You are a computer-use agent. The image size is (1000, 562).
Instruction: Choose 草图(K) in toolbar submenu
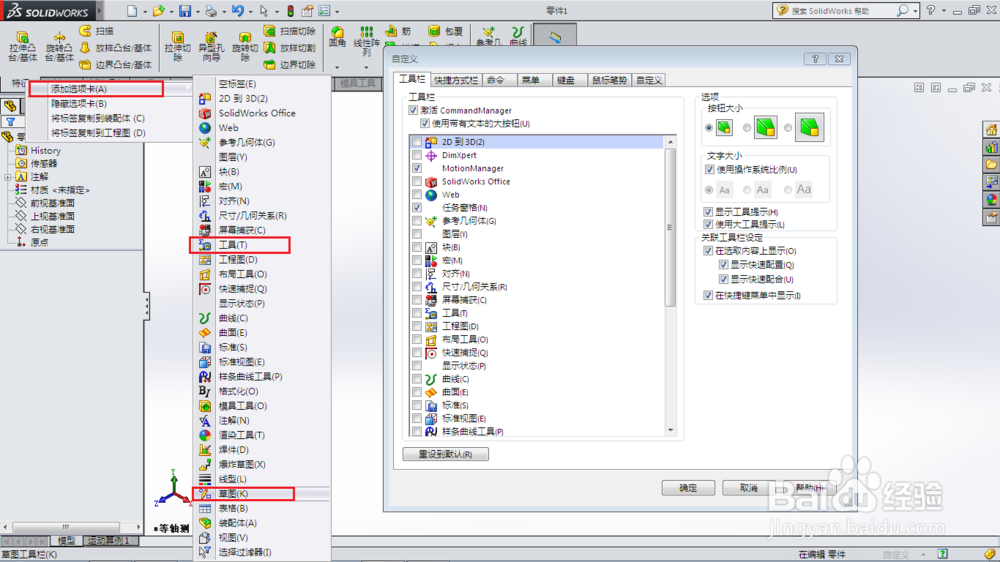pos(243,494)
